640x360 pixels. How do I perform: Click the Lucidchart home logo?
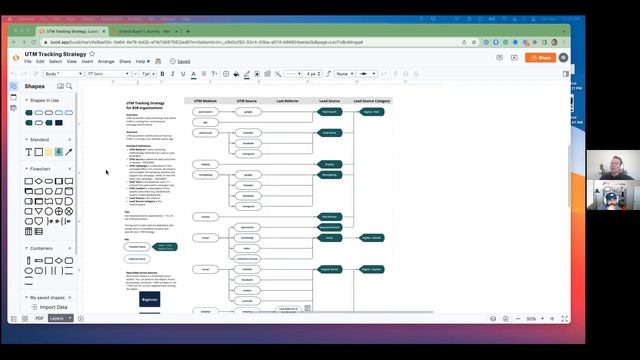(x=16, y=58)
